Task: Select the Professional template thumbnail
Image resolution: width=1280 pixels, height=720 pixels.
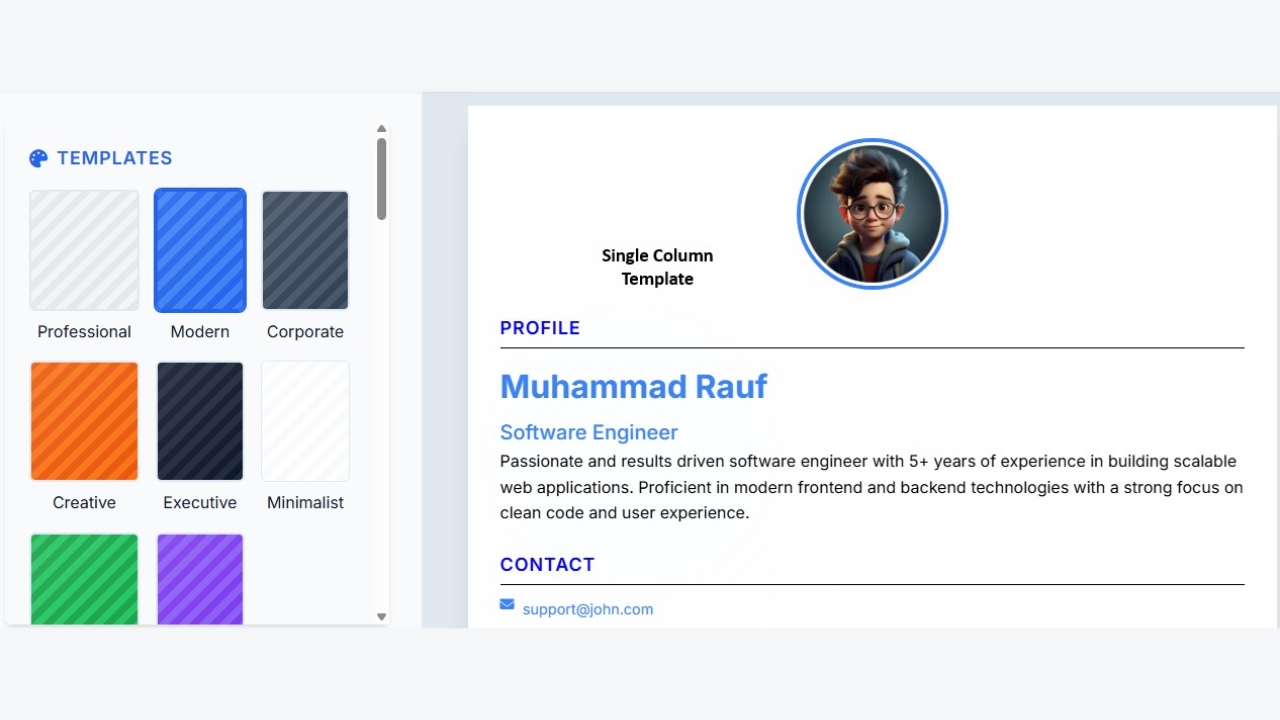Action: [84, 250]
